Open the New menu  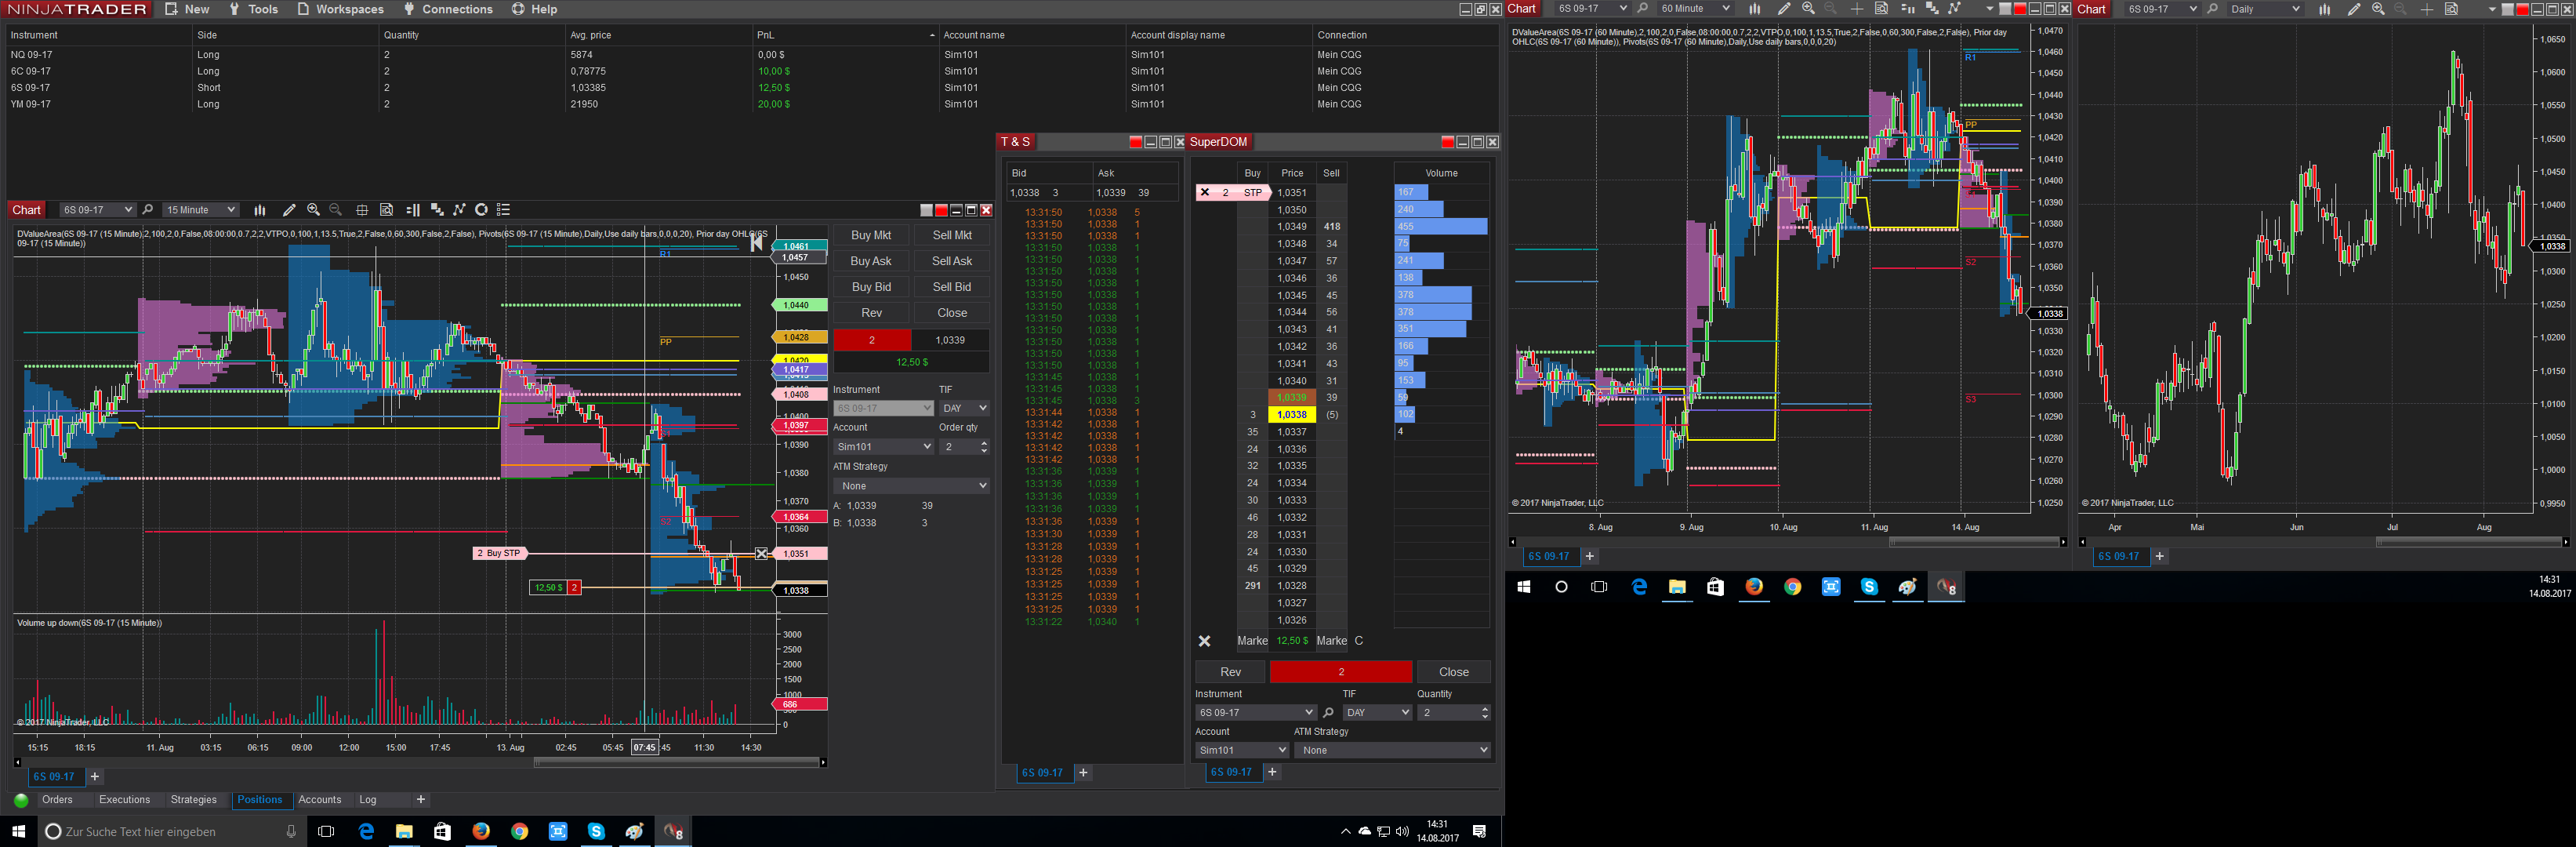[x=187, y=9]
